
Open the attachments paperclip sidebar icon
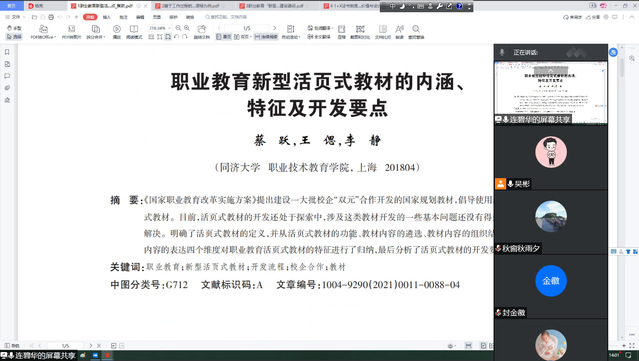[x=7, y=88]
